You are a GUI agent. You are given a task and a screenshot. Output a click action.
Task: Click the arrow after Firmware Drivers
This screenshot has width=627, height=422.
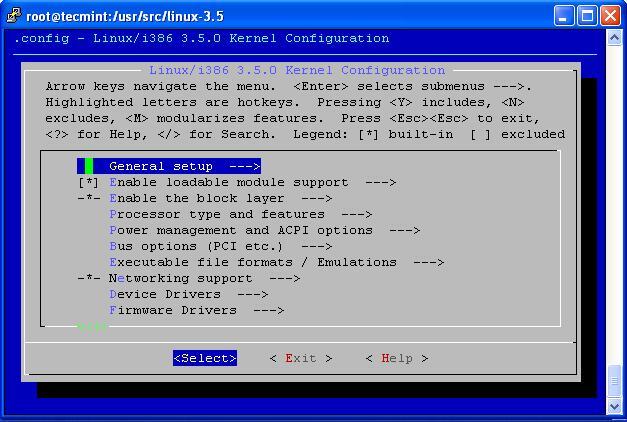tap(269, 311)
